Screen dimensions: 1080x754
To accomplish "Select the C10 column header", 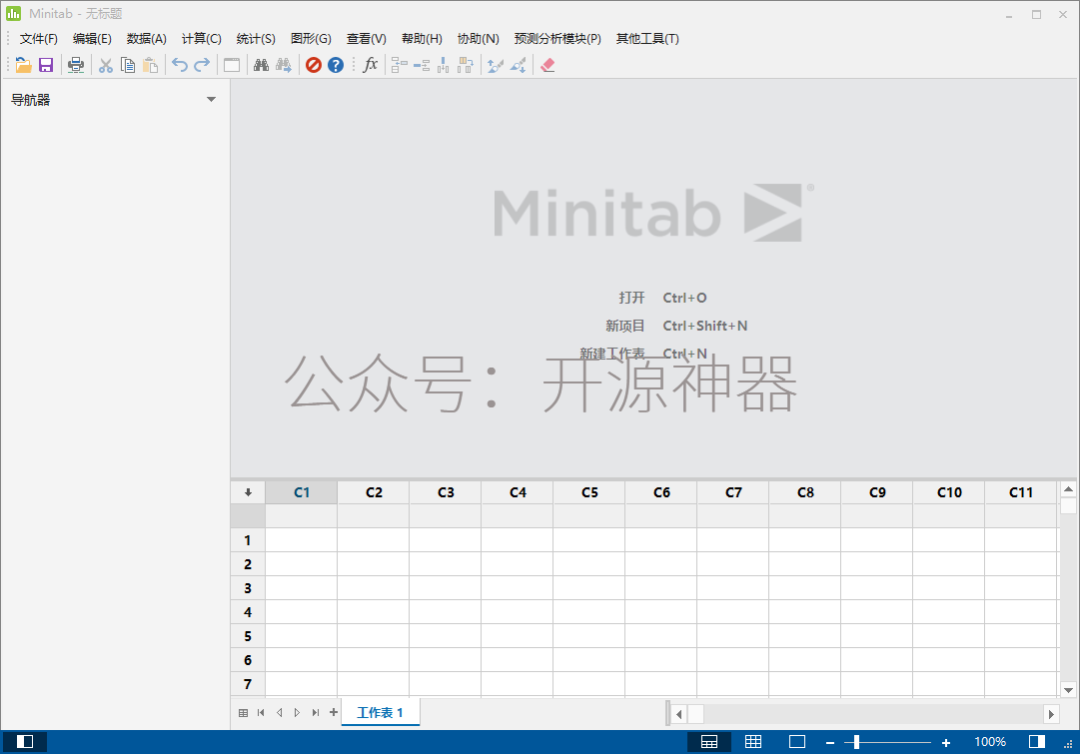I will click(x=949, y=492).
